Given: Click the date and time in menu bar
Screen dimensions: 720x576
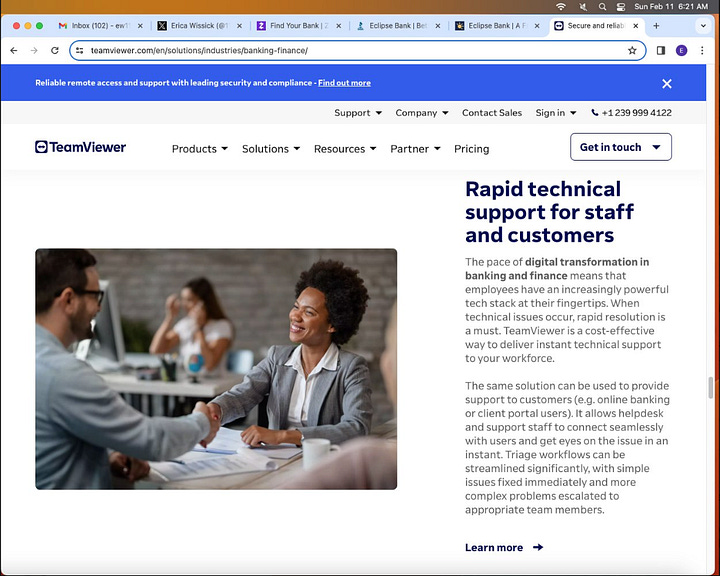Looking at the screenshot, I should click(x=671, y=6).
